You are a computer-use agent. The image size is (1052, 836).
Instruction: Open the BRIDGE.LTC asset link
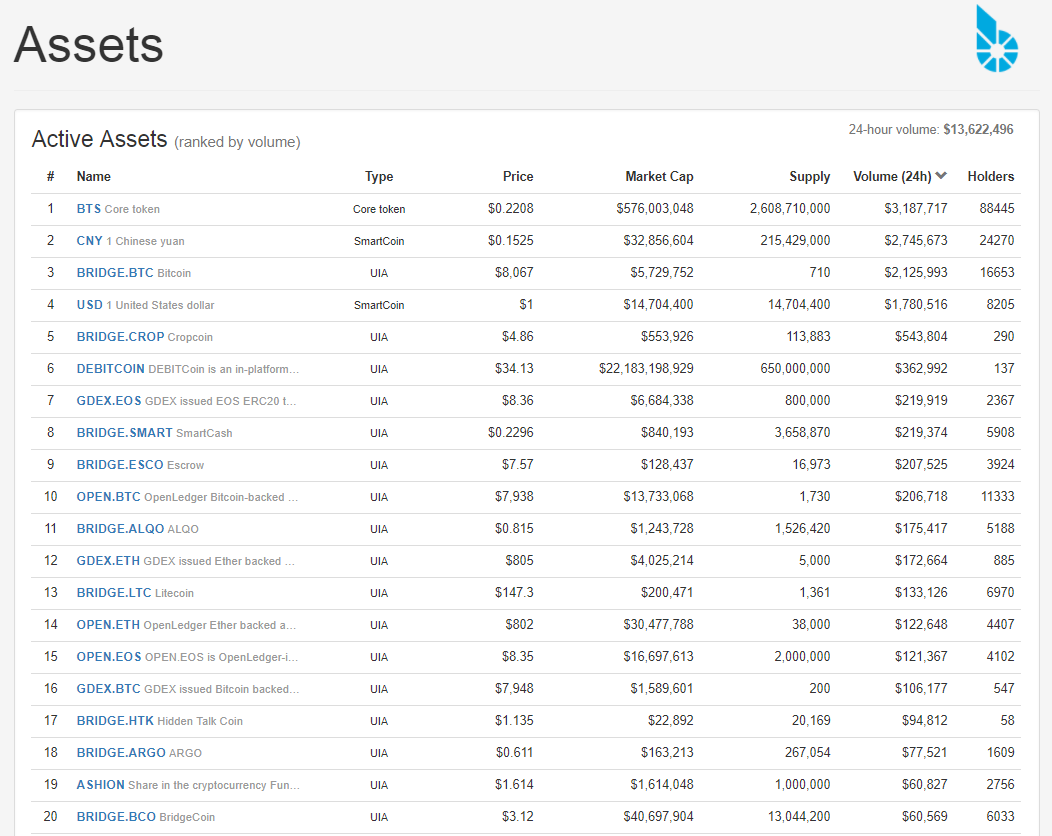(113, 592)
